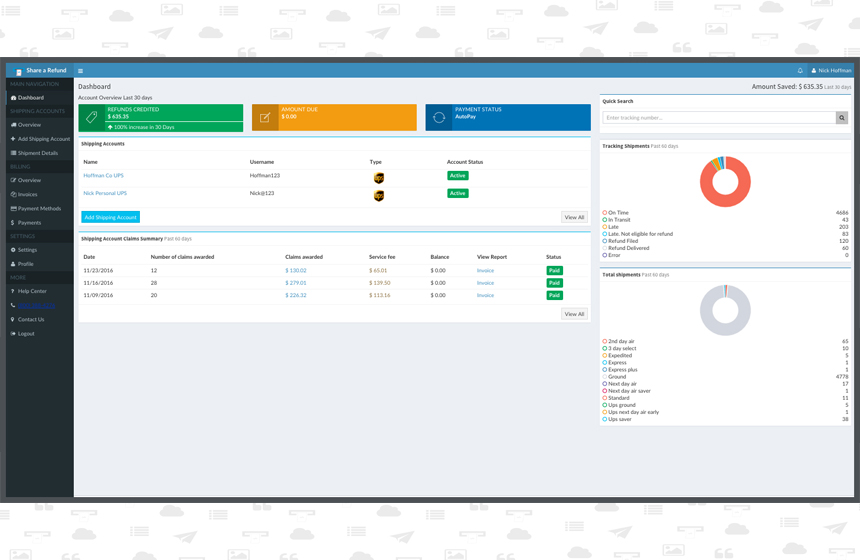This screenshot has width=860, height=560.
Task: Click the Tracking Shipments donut chart
Action: (x=725, y=182)
